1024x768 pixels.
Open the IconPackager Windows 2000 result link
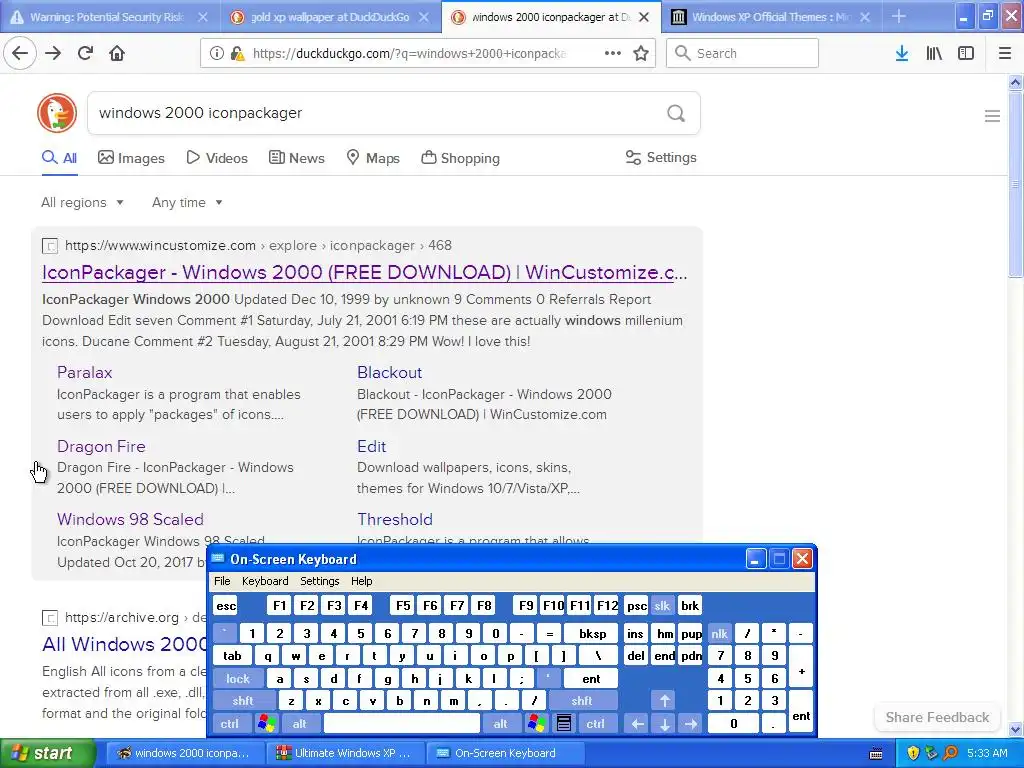click(364, 272)
